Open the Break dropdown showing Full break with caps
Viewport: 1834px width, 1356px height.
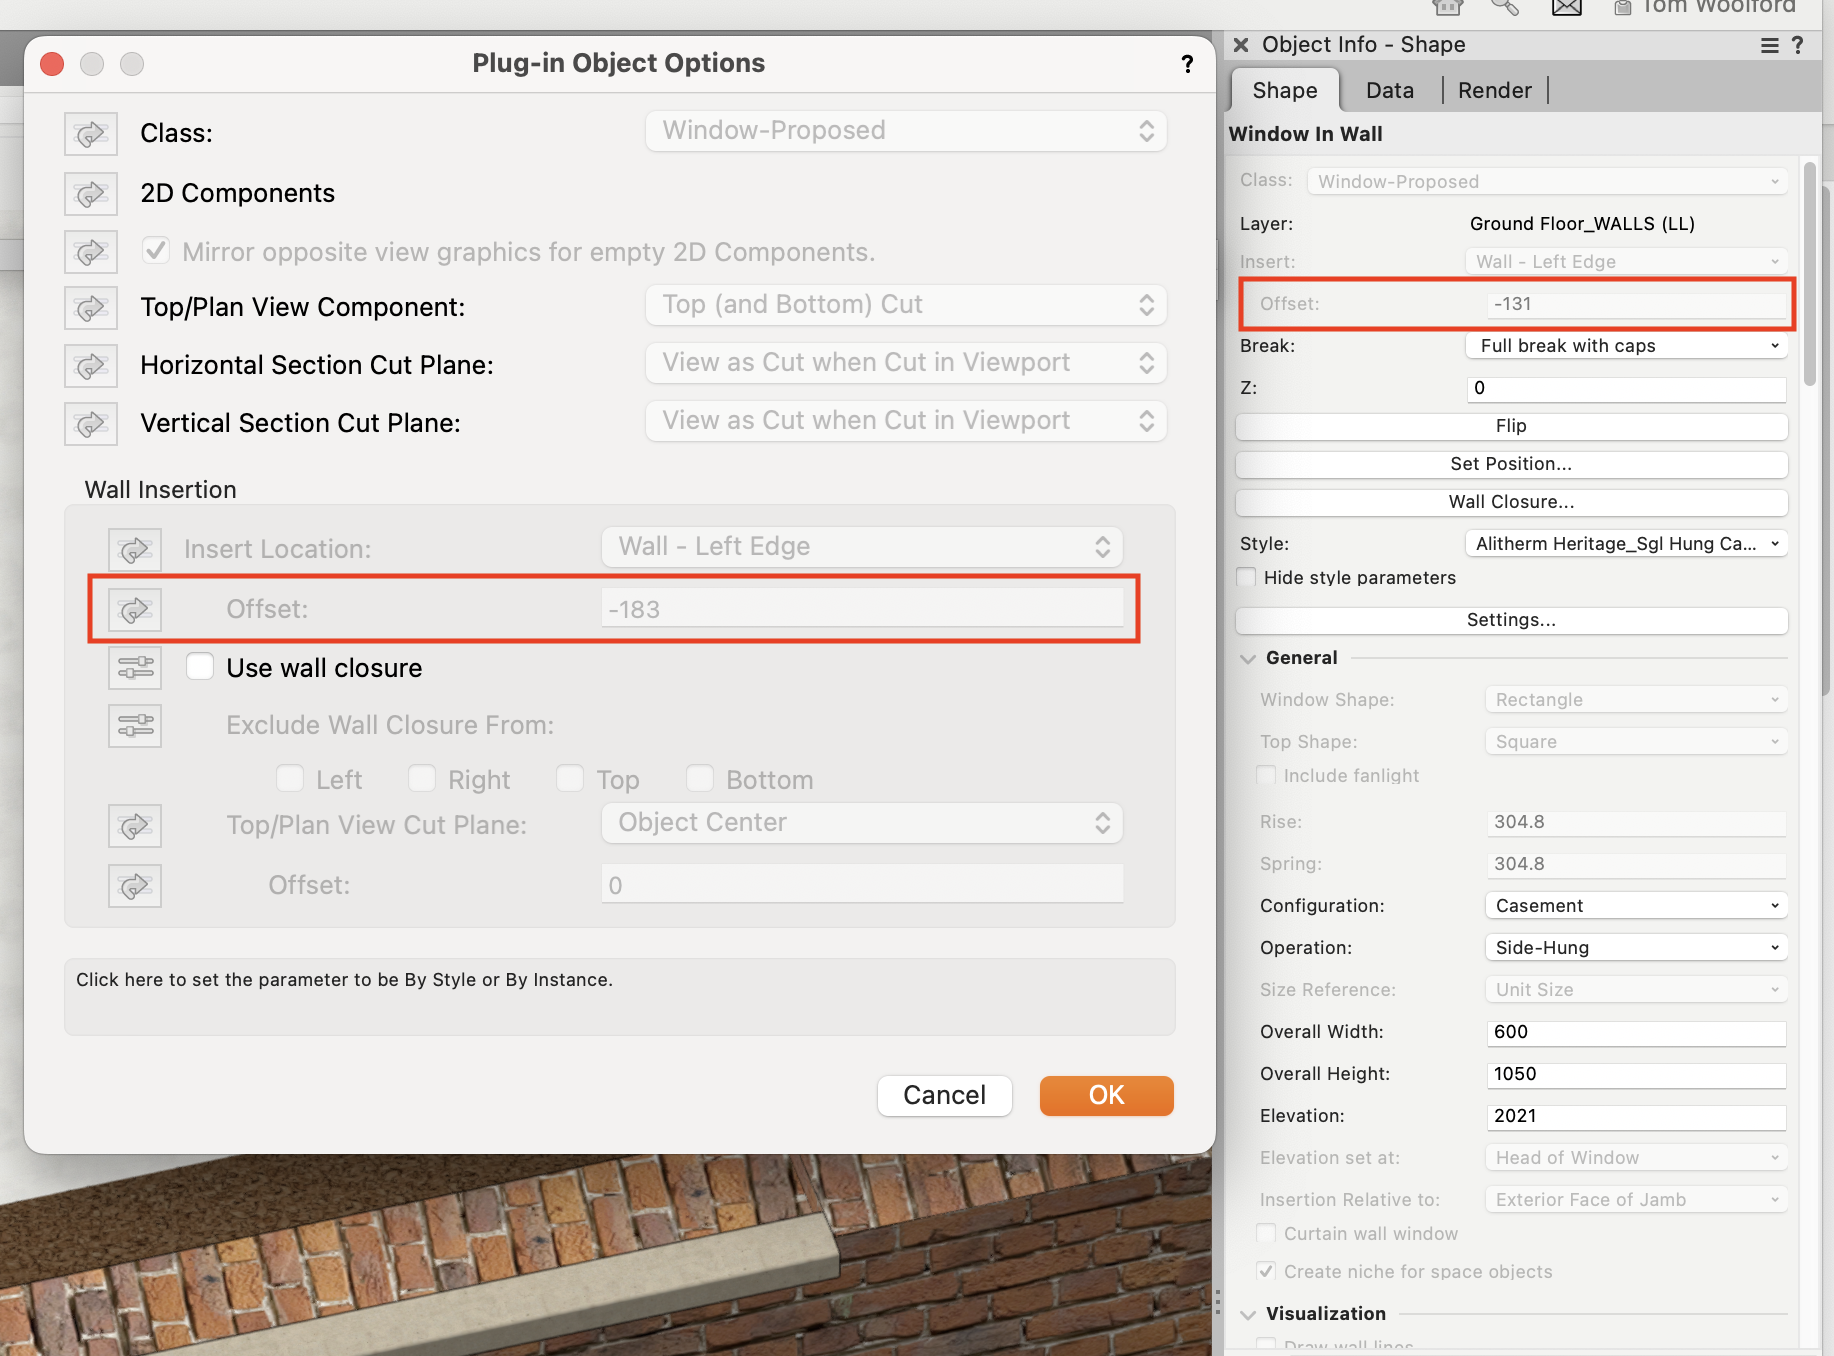(1625, 345)
